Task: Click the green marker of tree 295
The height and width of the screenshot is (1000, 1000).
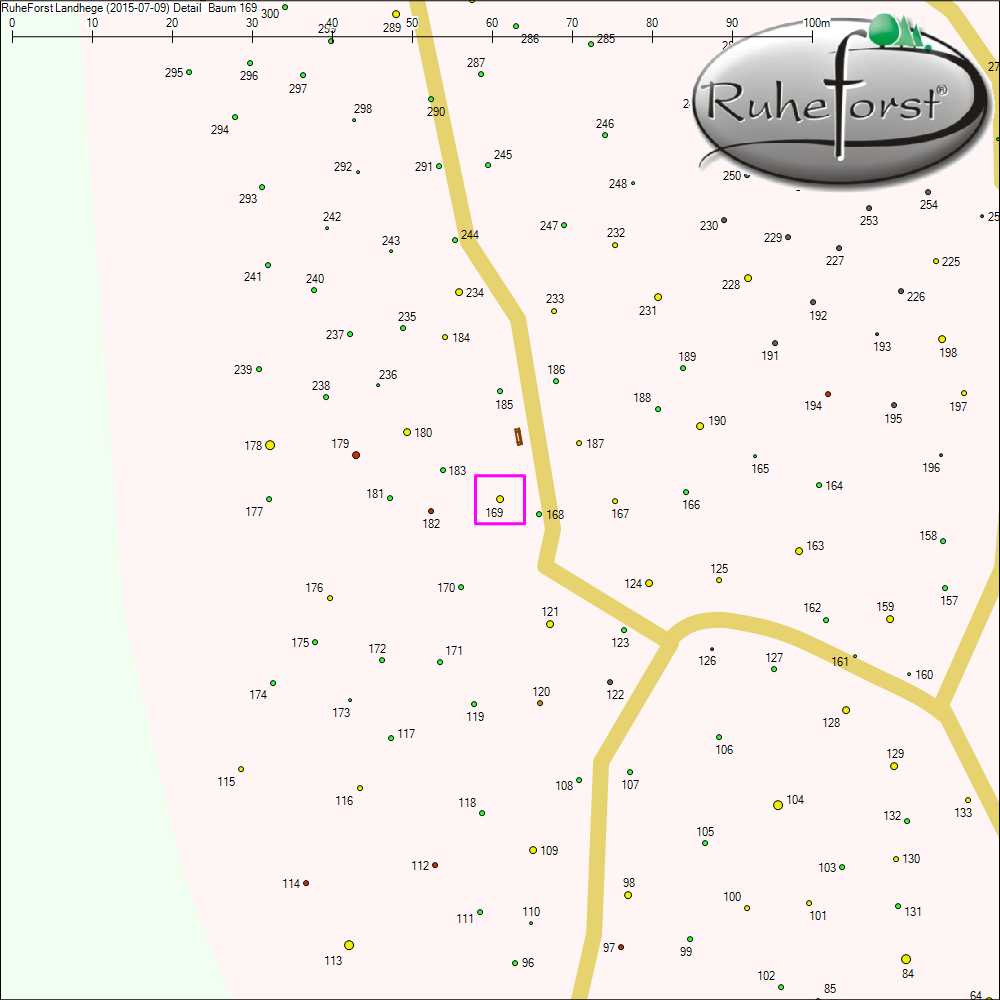Action: click(189, 72)
